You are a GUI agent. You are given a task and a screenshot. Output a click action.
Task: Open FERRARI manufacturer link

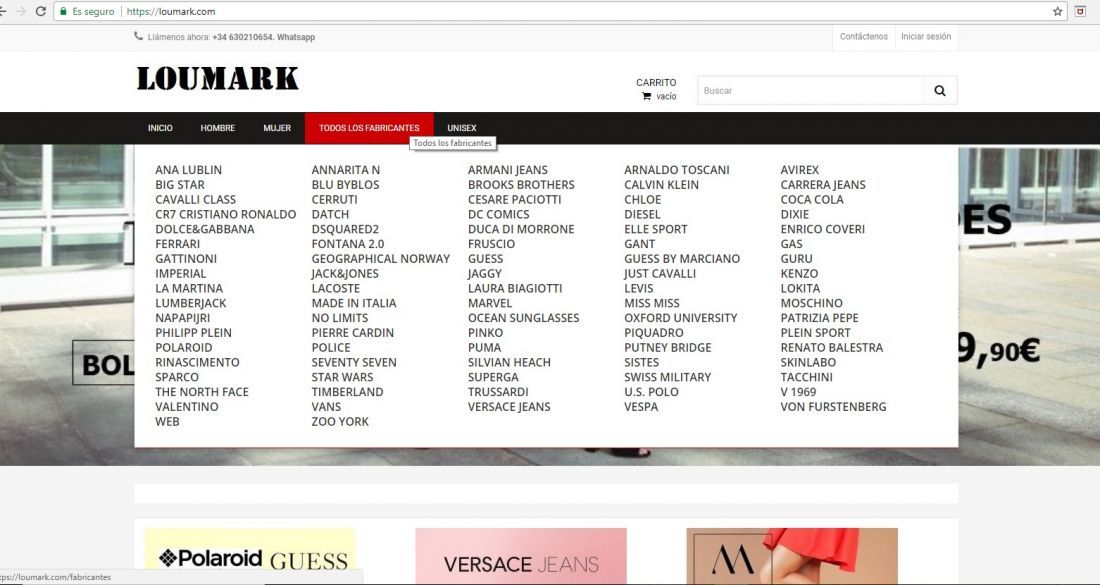(x=177, y=243)
